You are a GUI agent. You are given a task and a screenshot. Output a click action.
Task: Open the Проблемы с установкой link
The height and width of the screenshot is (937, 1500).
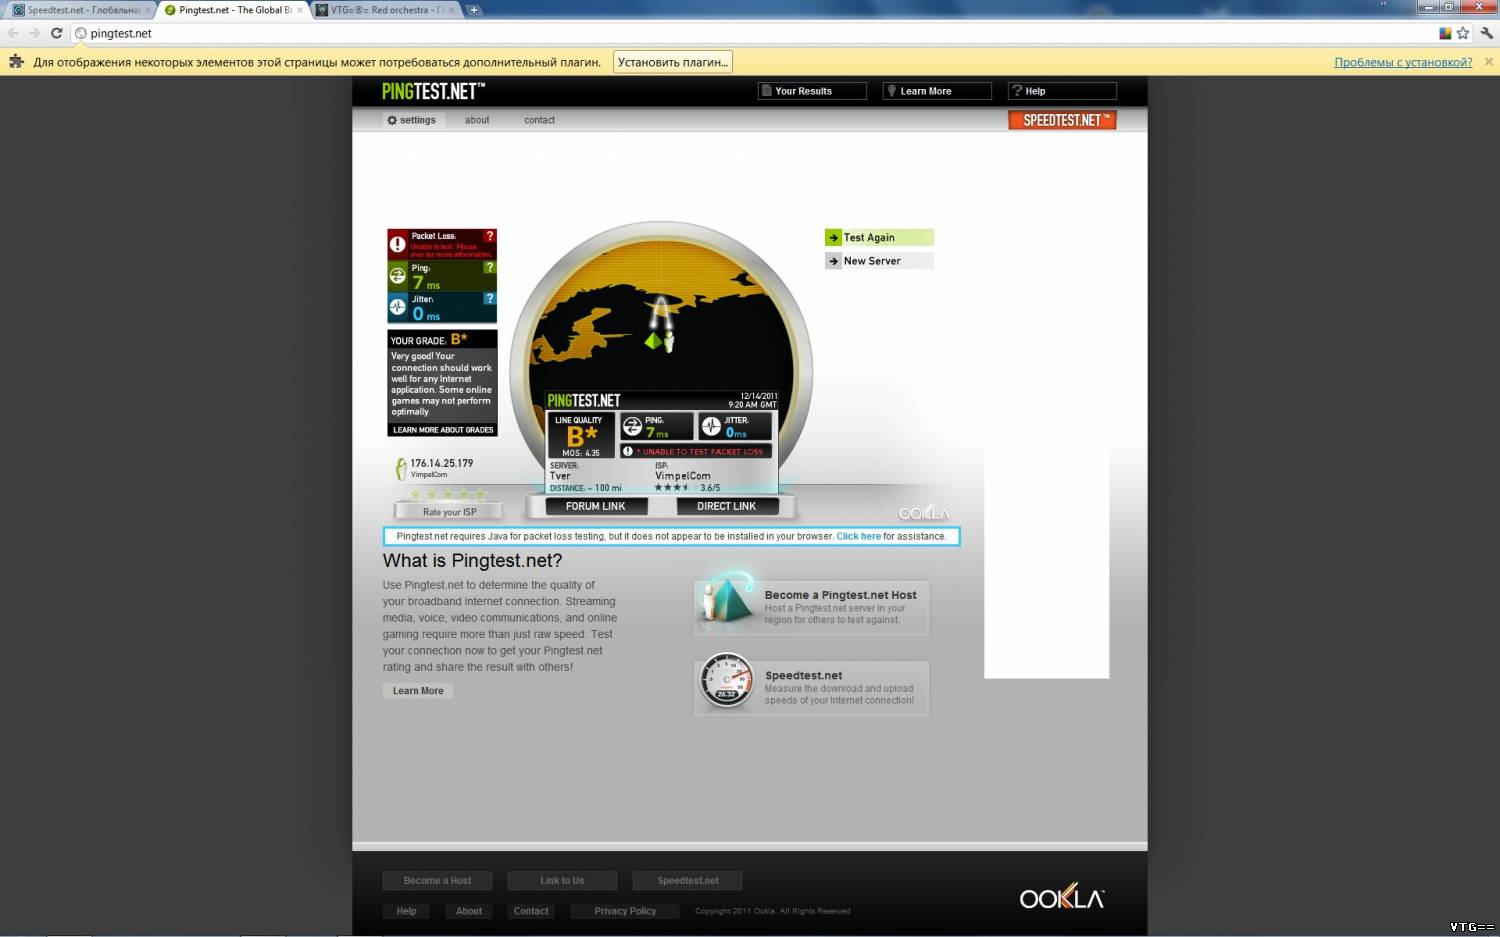1403,62
